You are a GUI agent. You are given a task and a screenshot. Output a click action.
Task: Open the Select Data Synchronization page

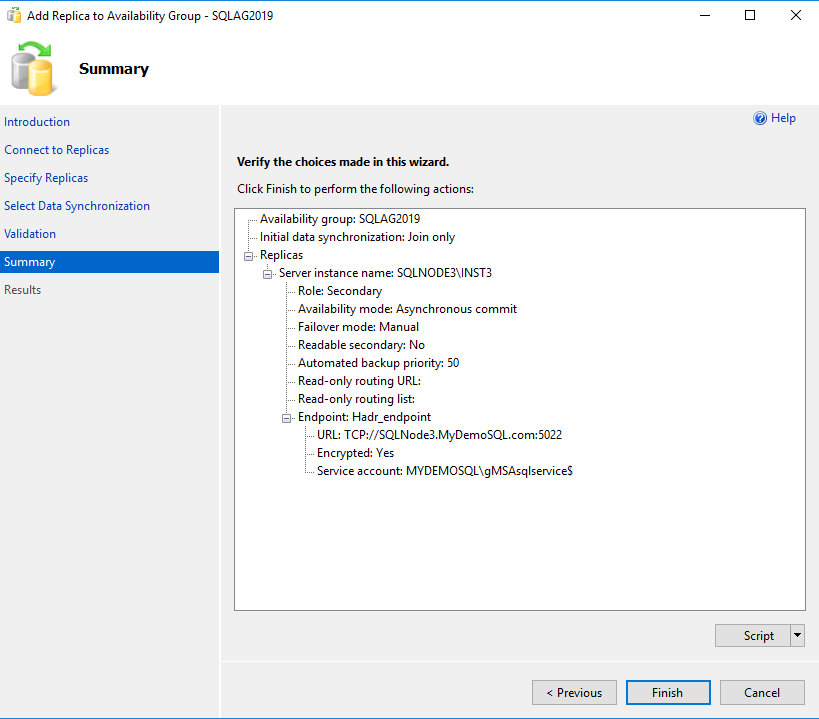tap(77, 206)
